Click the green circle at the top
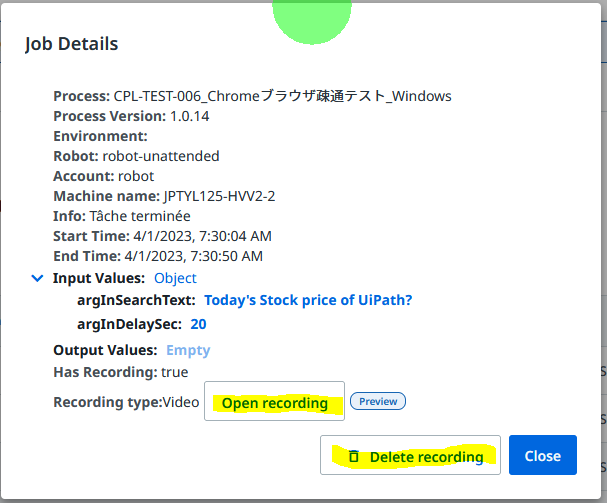Screen dimensions: 607x503 point(312,20)
